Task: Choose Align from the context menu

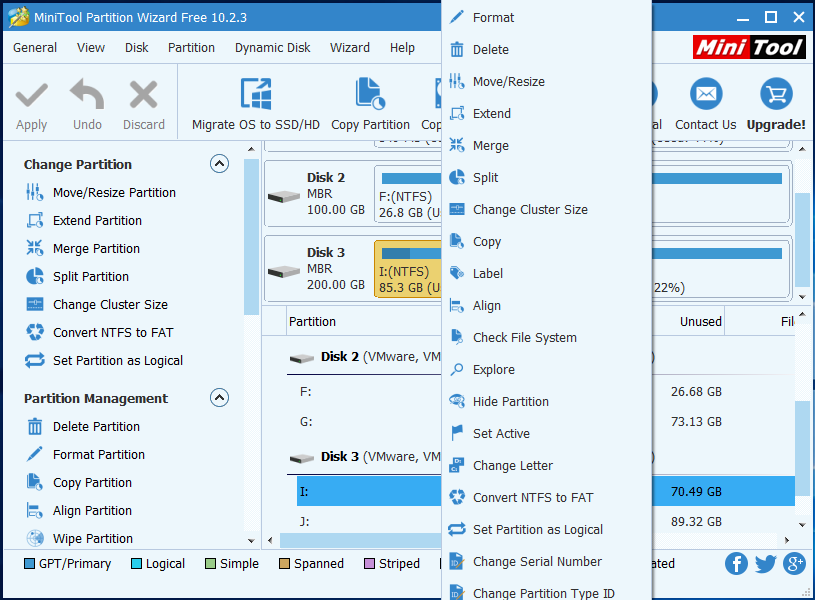Action: 547,306
